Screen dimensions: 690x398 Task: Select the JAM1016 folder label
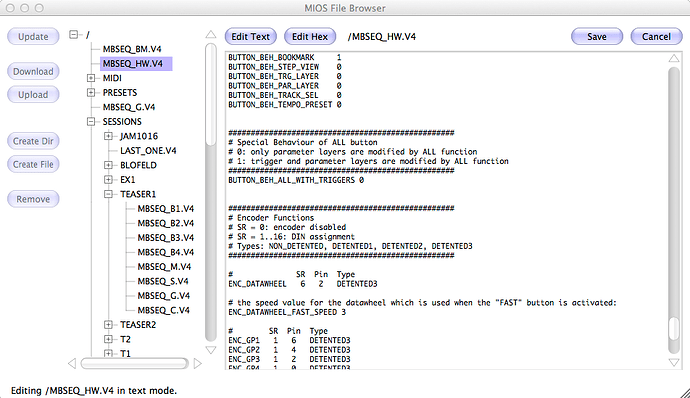point(139,136)
